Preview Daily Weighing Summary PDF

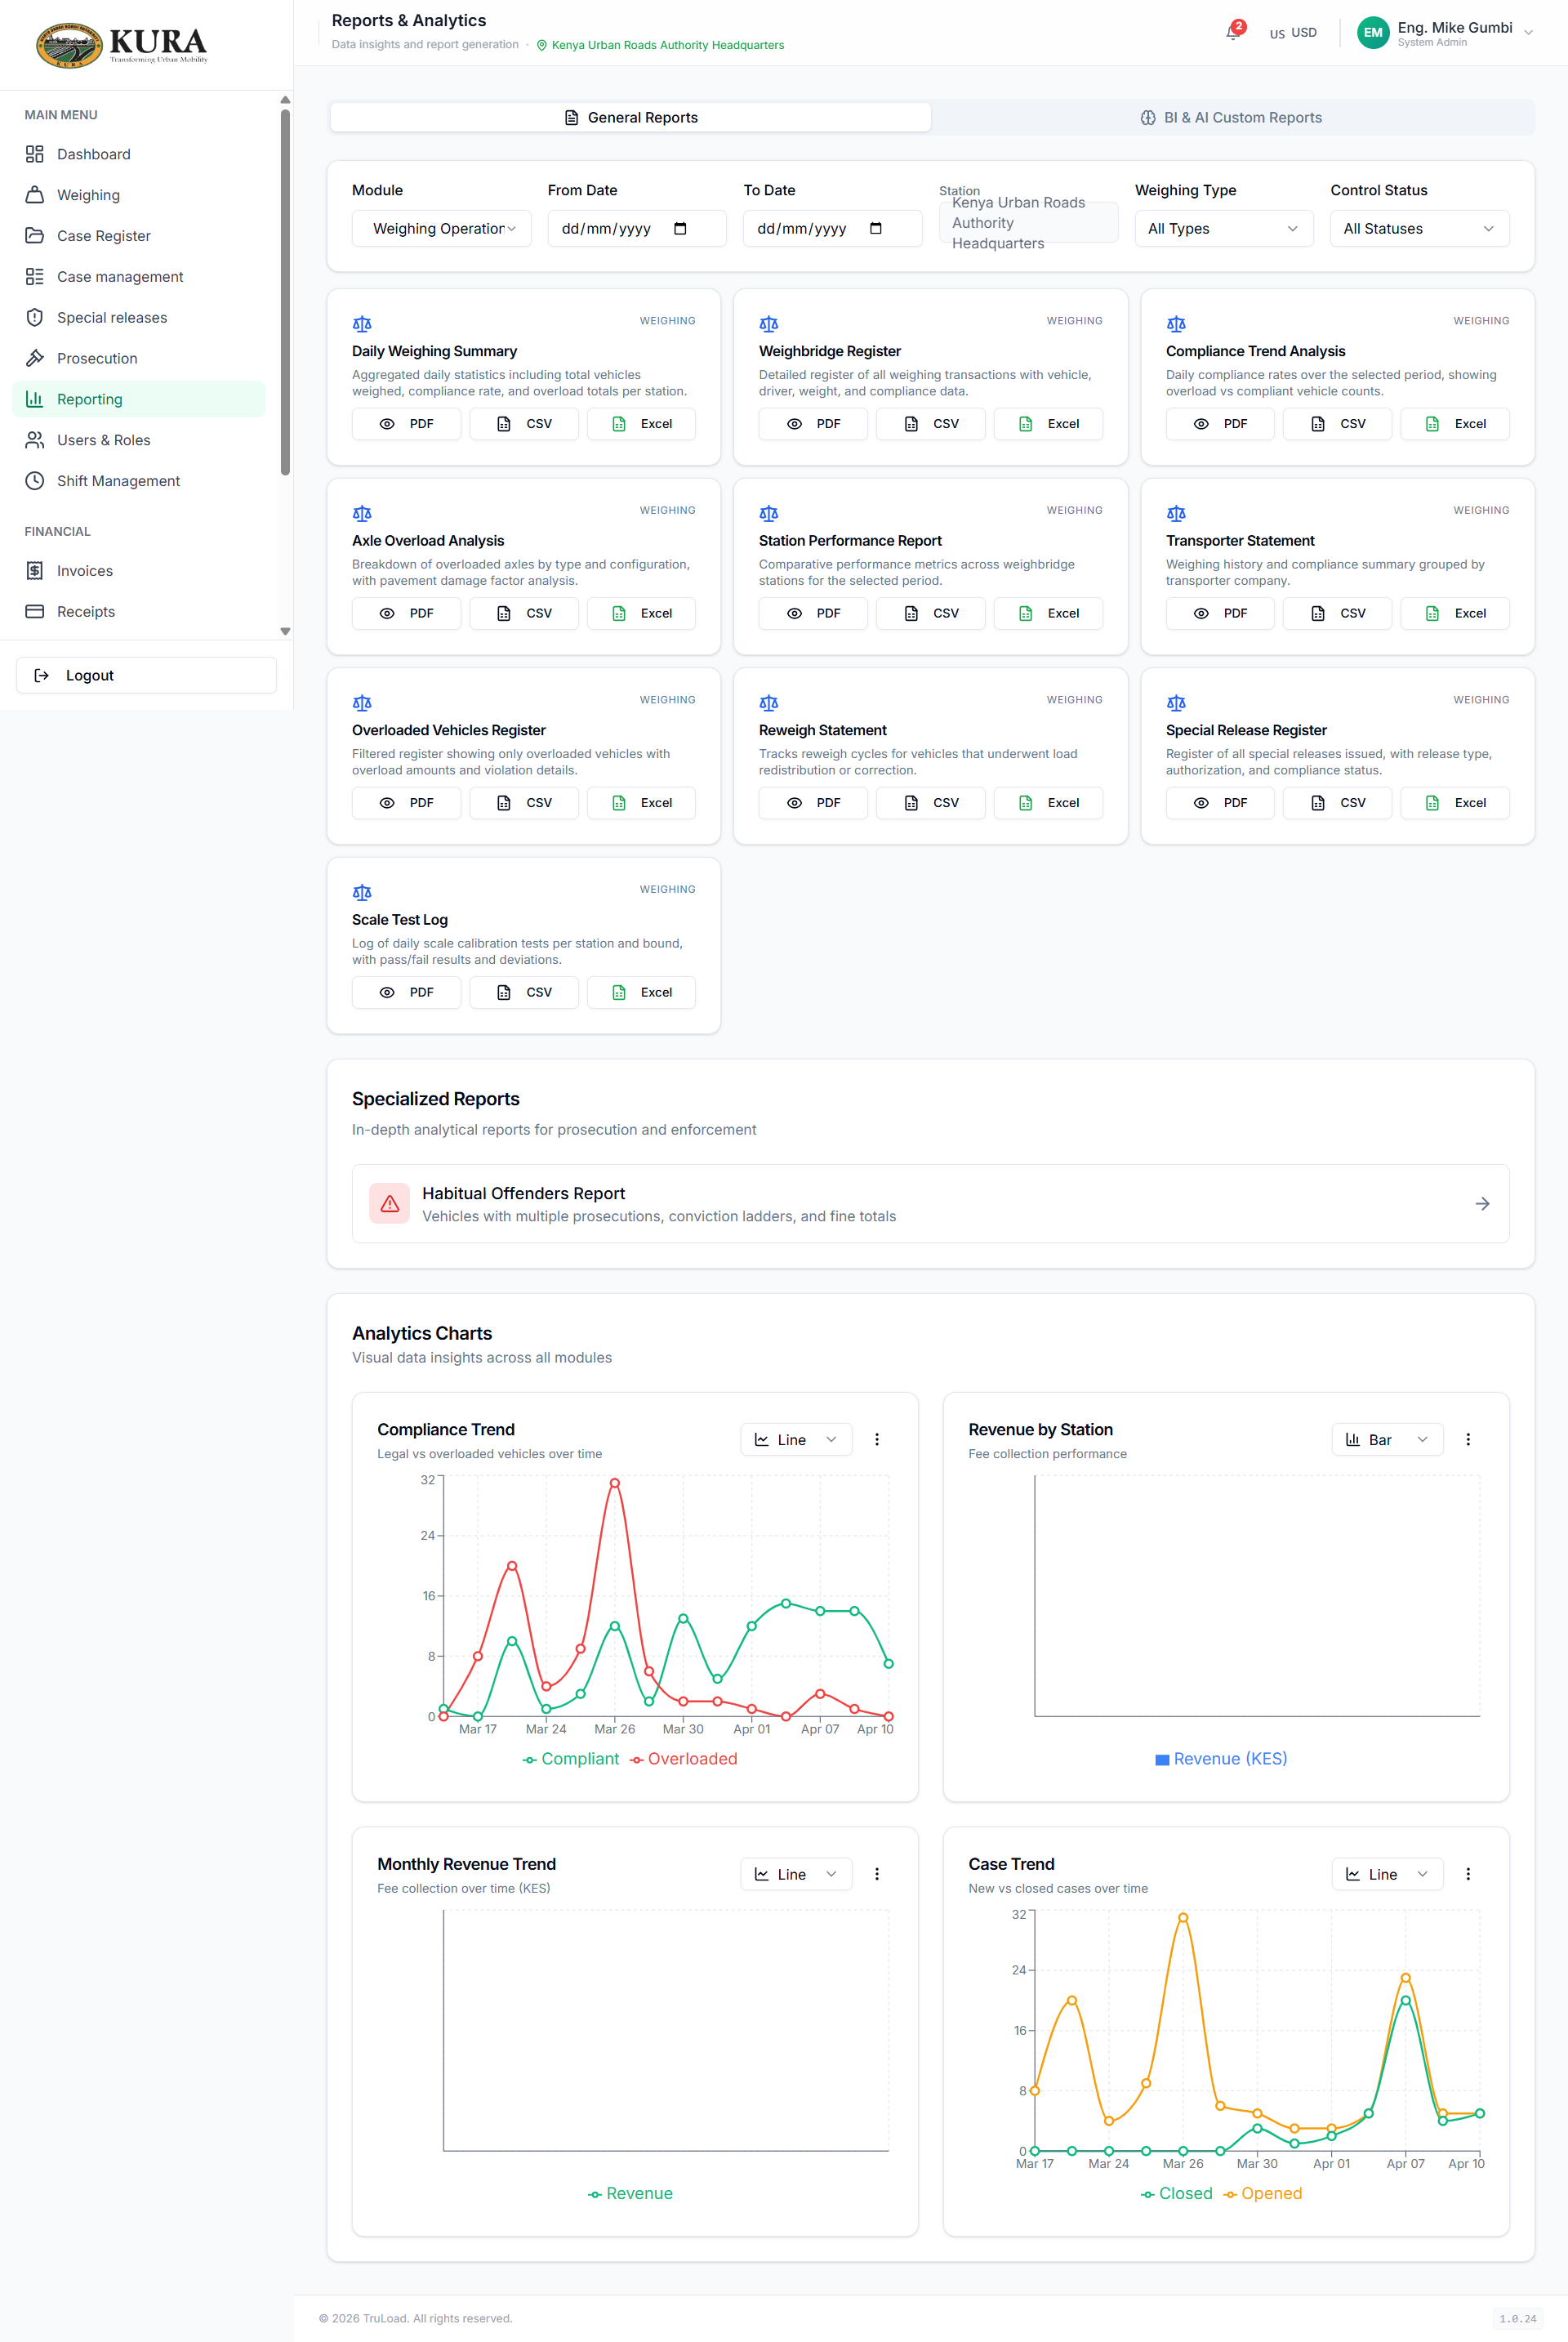pyautogui.click(x=406, y=424)
